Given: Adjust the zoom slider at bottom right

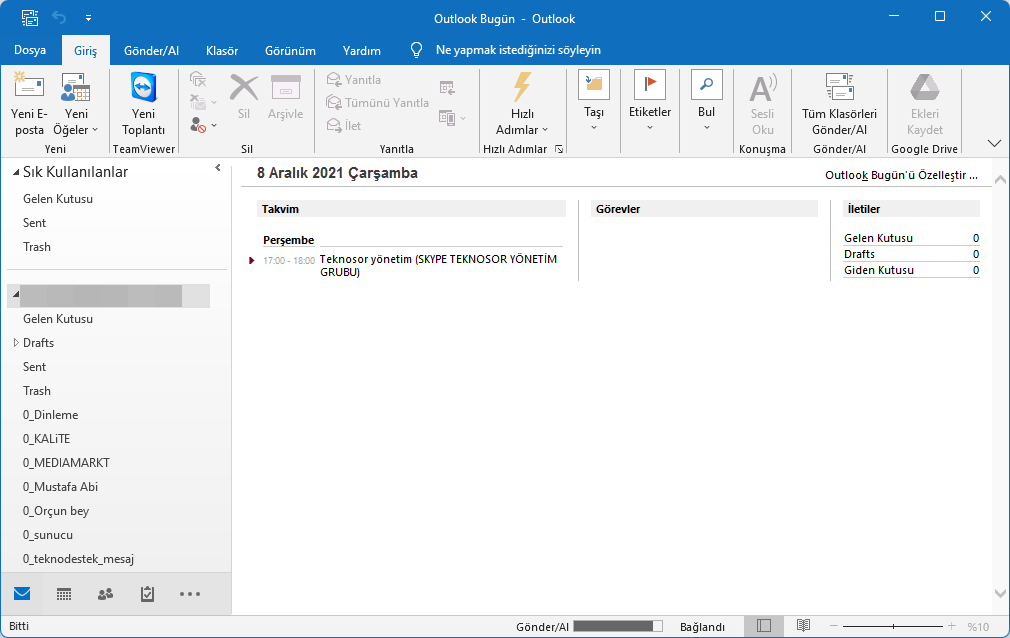Looking at the screenshot, I should point(895,624).
